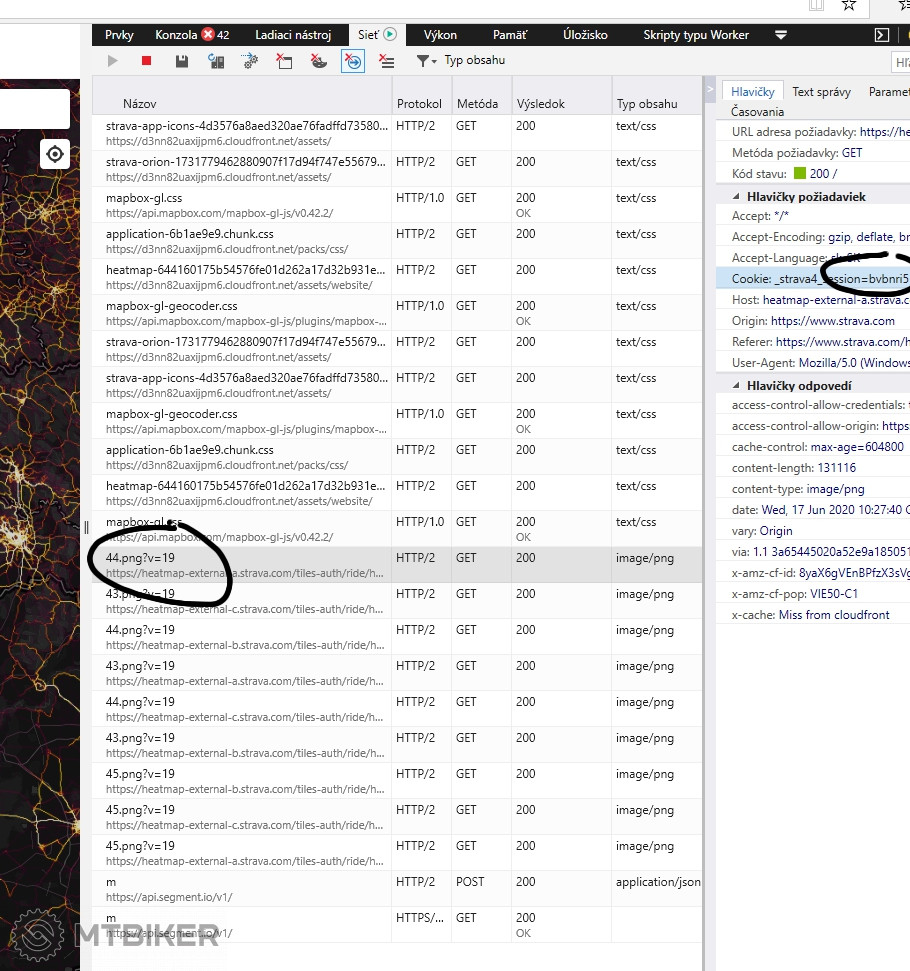Open the Typ obsahu filter dropdown
The height and width of the screenshot is (971, 910).
(461, 61)
